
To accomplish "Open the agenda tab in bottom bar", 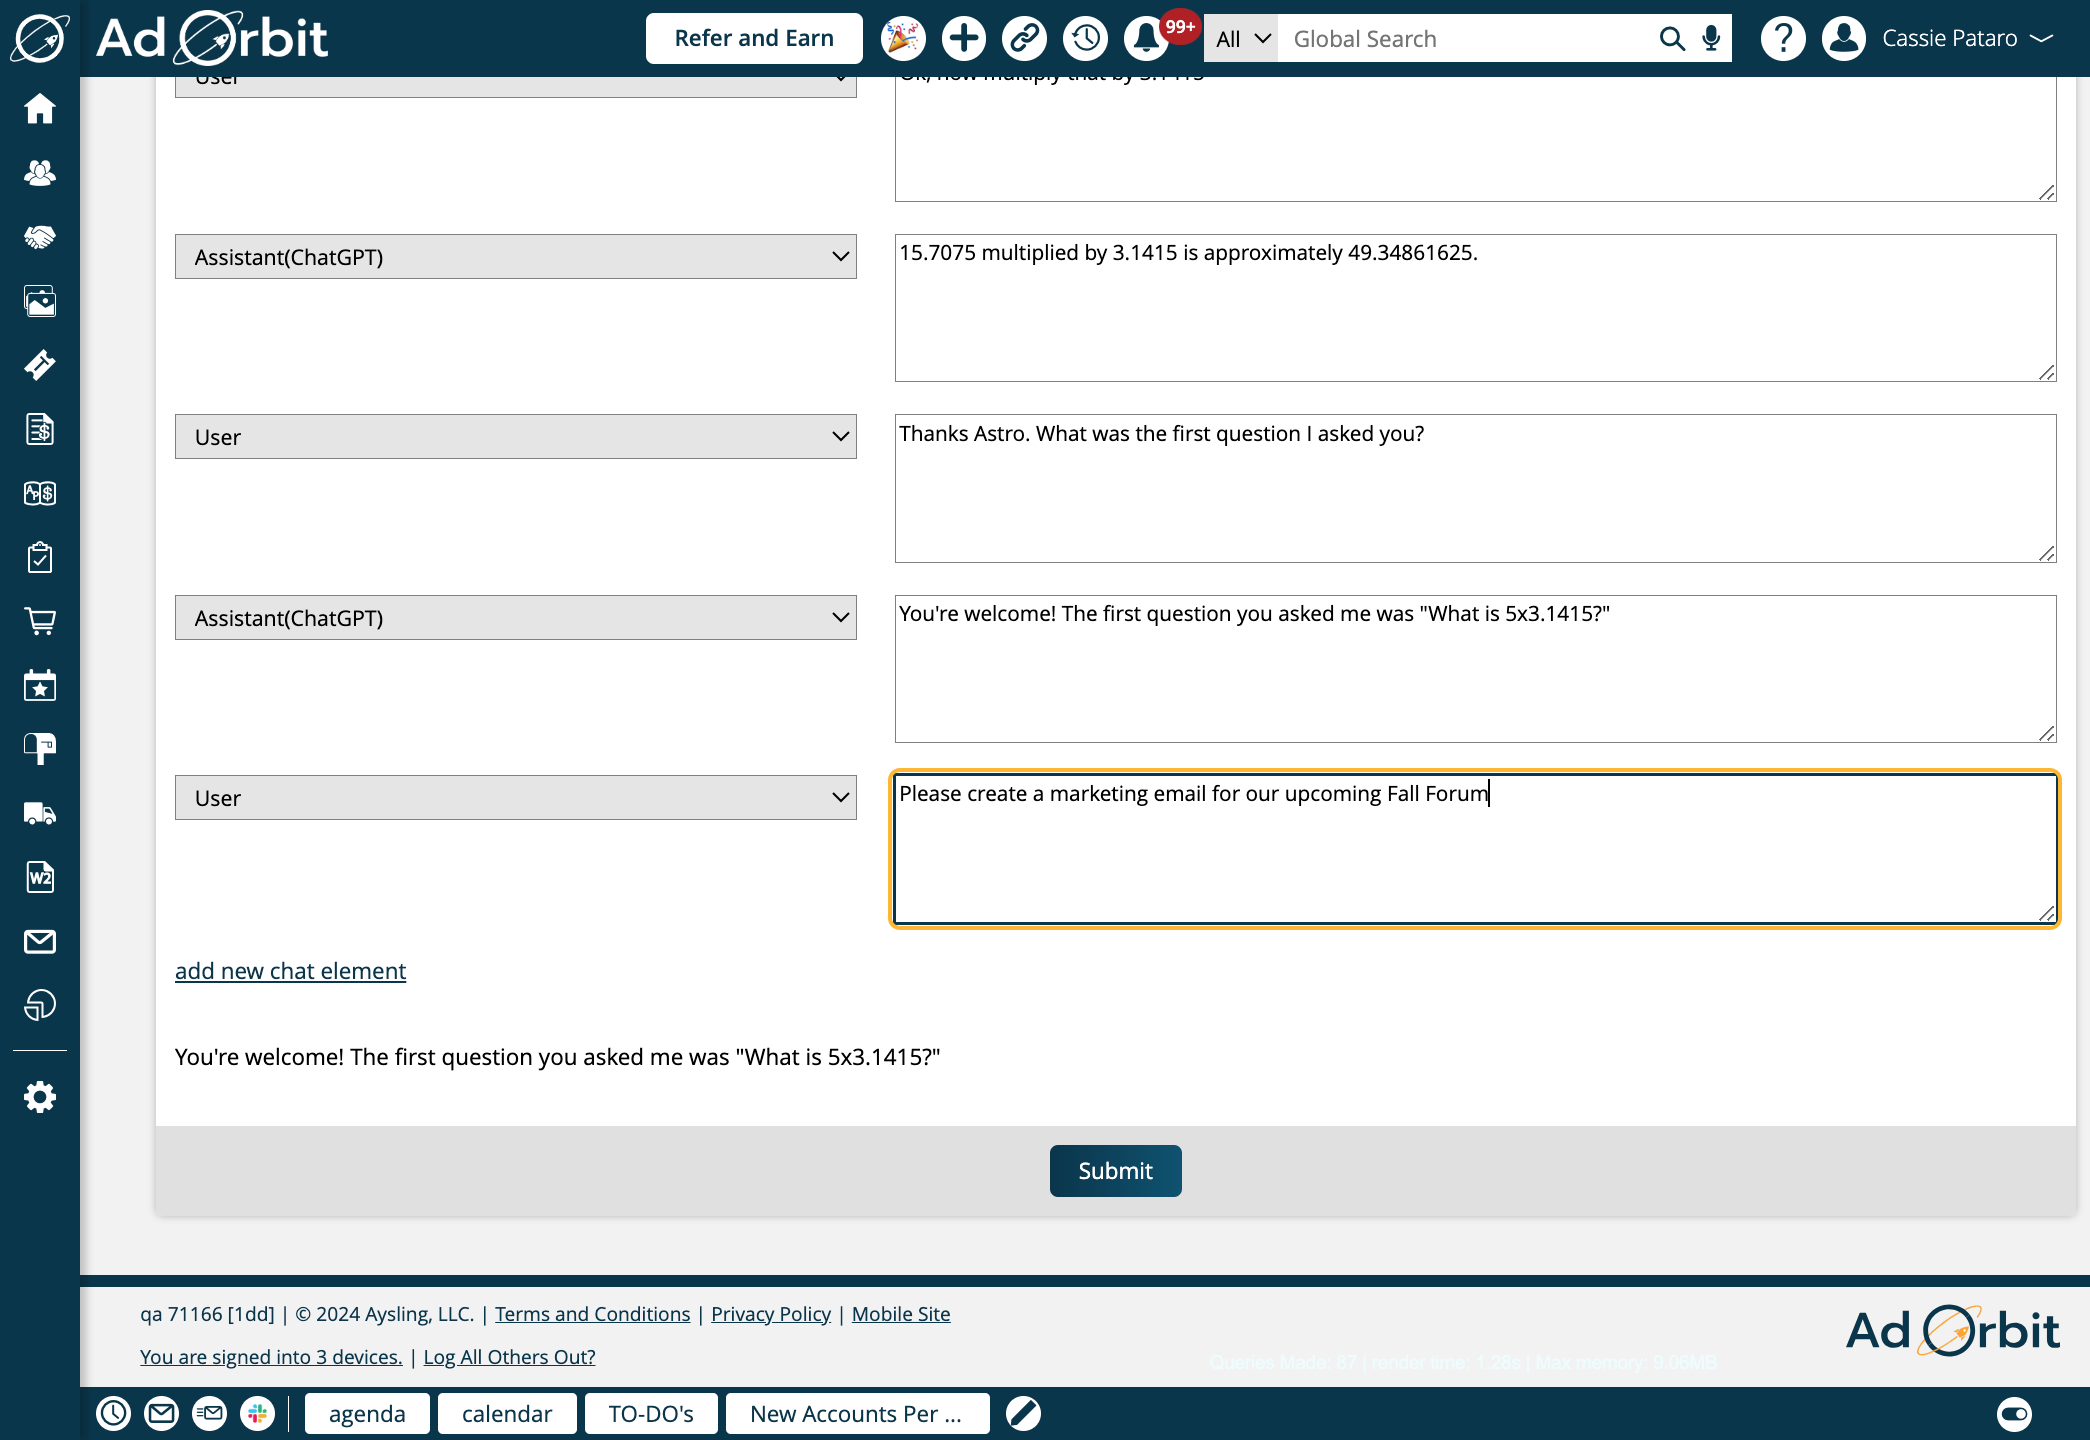I will click(367, 1413).
